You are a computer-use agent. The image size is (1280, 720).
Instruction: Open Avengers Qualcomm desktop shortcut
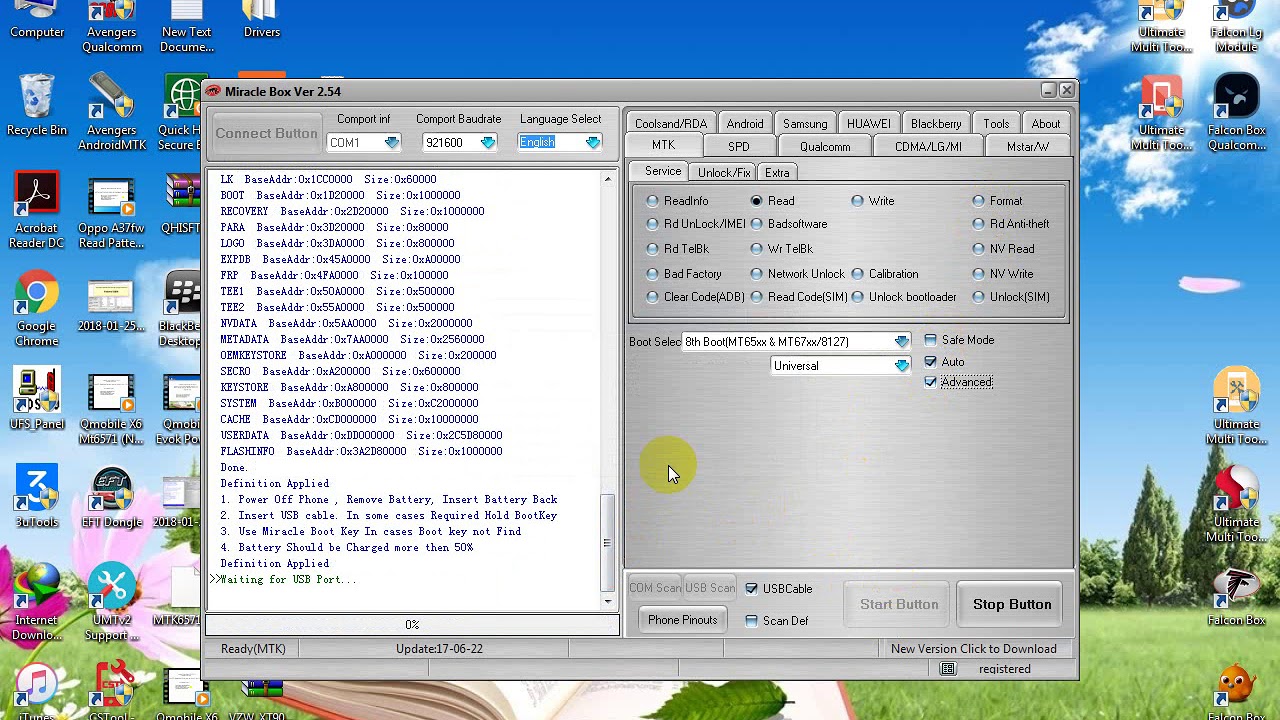[112, 27]
